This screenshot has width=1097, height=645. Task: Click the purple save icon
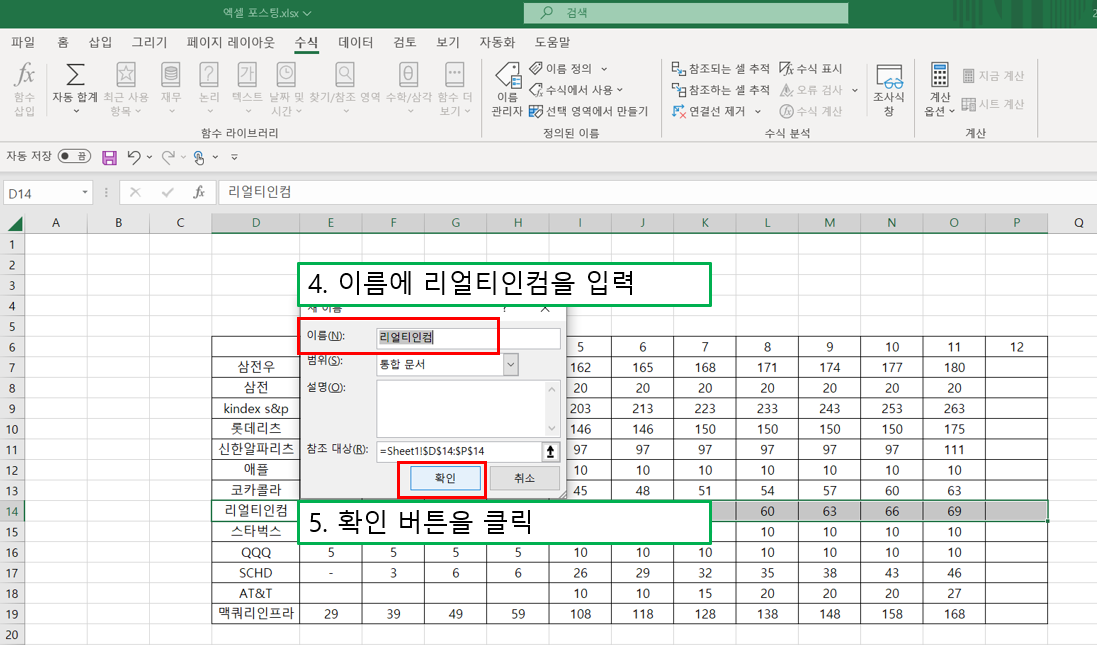coord(109,157)
